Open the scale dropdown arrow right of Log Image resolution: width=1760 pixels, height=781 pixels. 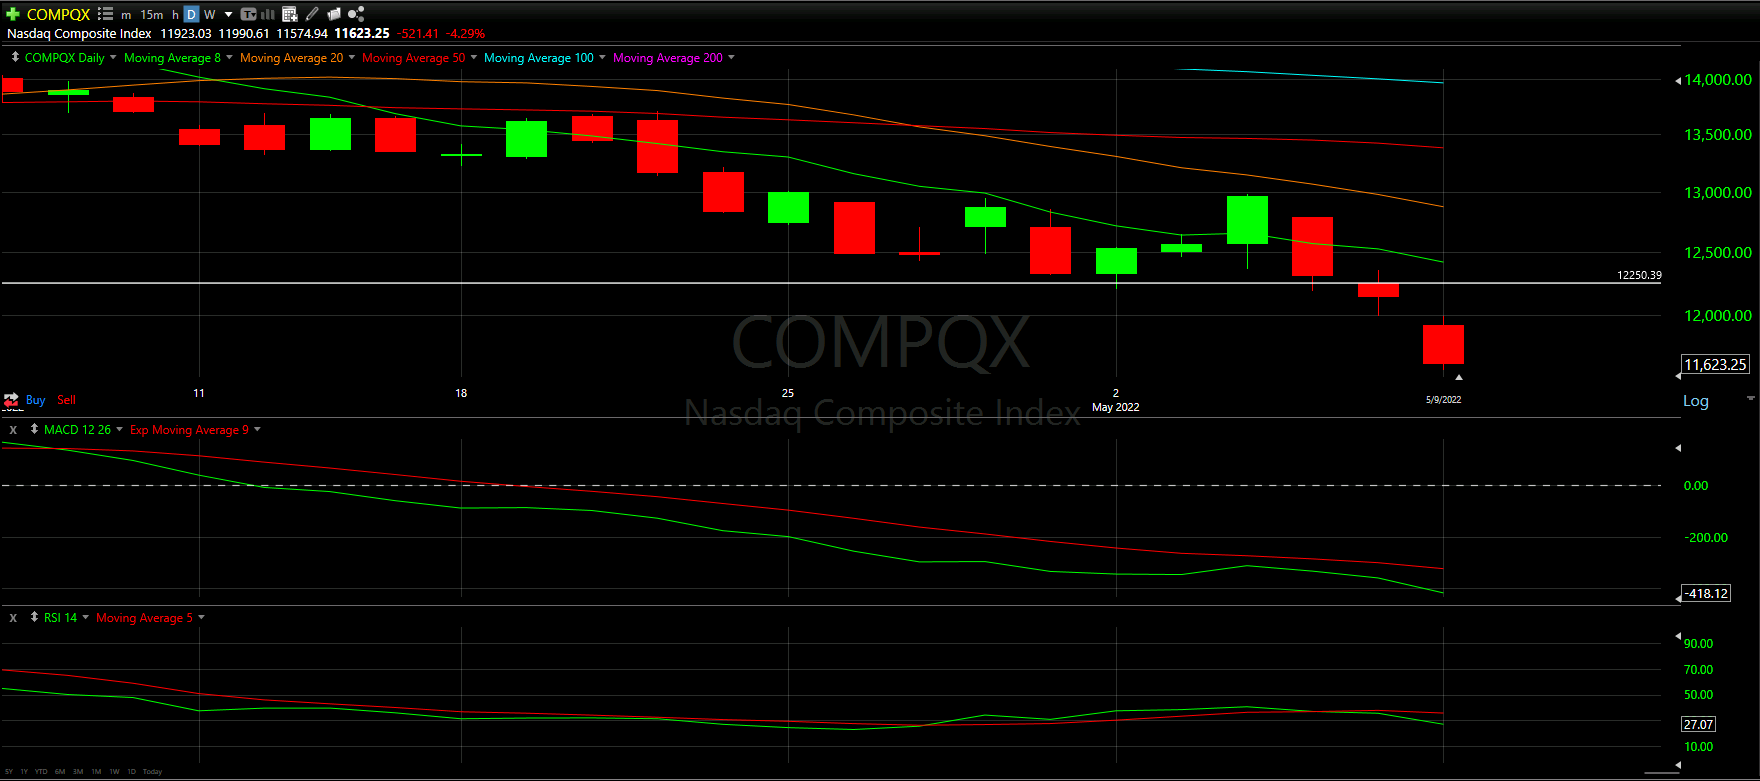[x=1750, y=398]
